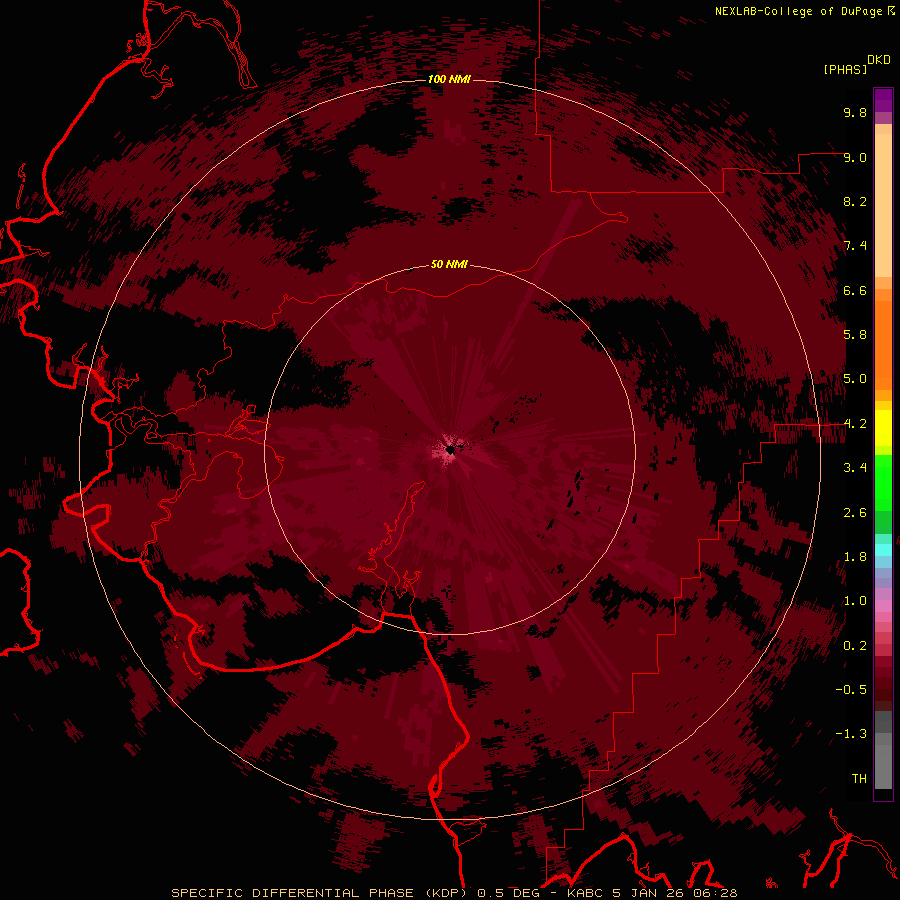900x900 pixels.
Task: Click the 9.8 legend value
Action: [855, 112]
